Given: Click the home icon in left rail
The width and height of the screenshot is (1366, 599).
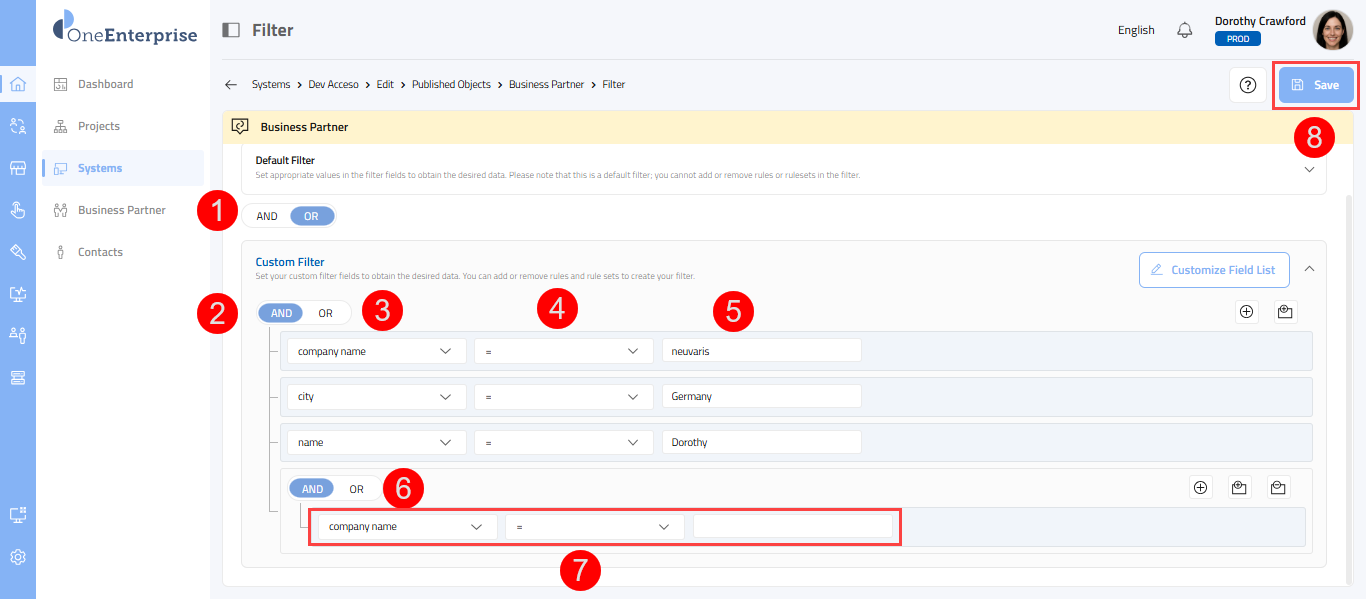Looking at the screenshot, I should pos(17,84).
